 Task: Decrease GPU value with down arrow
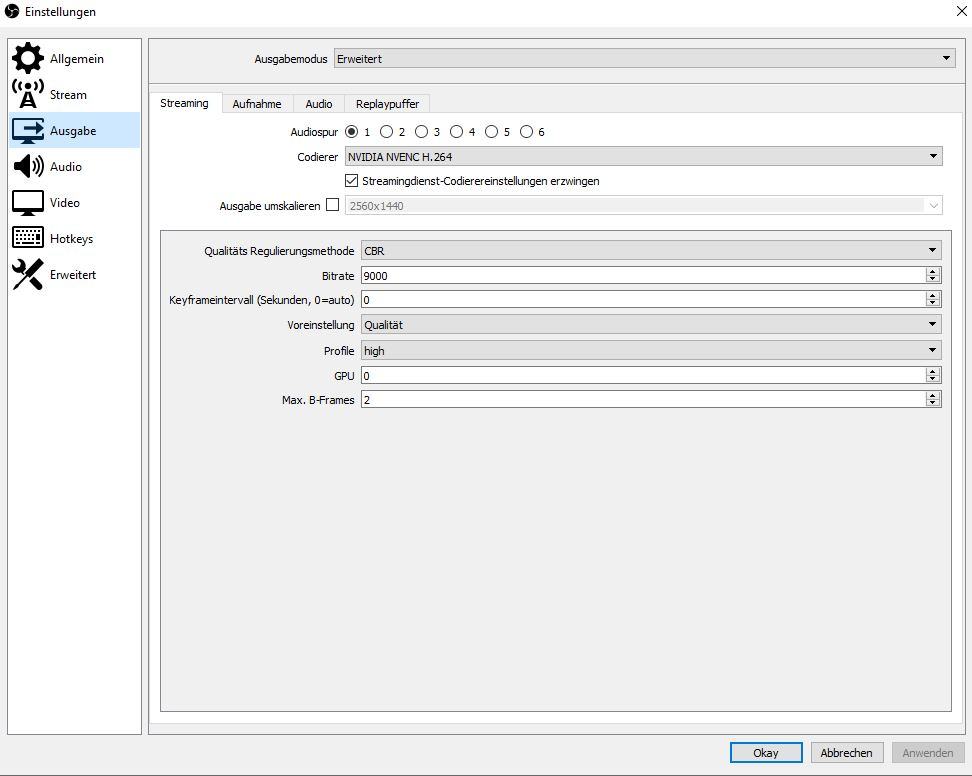tap(932, 379)
